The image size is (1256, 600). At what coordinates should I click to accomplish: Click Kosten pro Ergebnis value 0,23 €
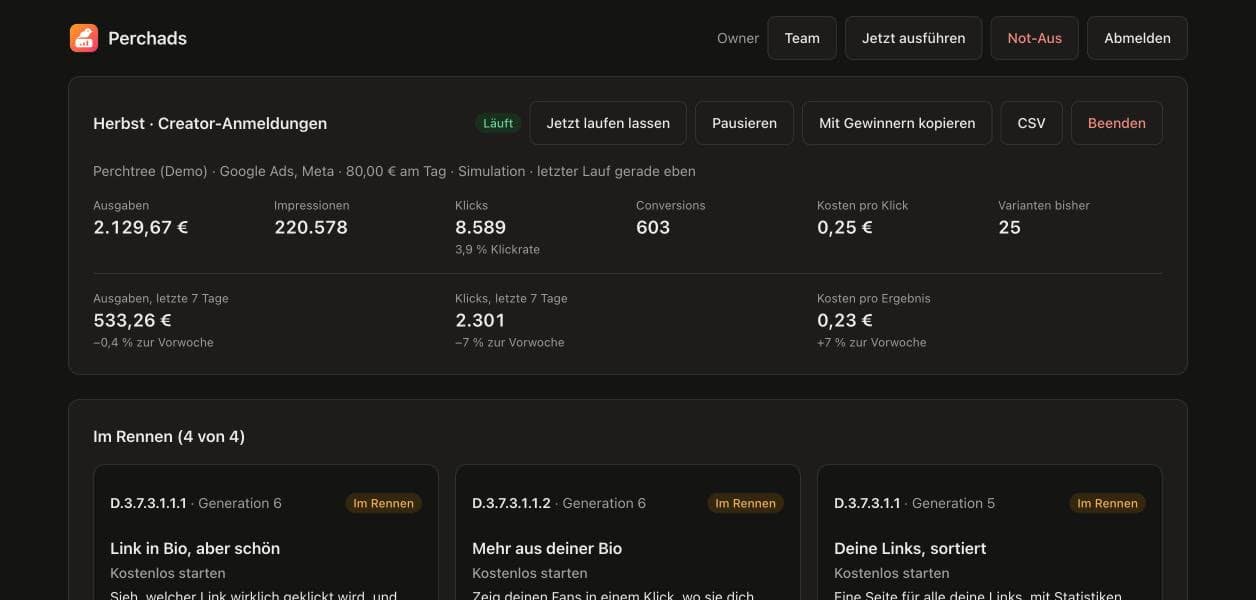click(845, 320)
